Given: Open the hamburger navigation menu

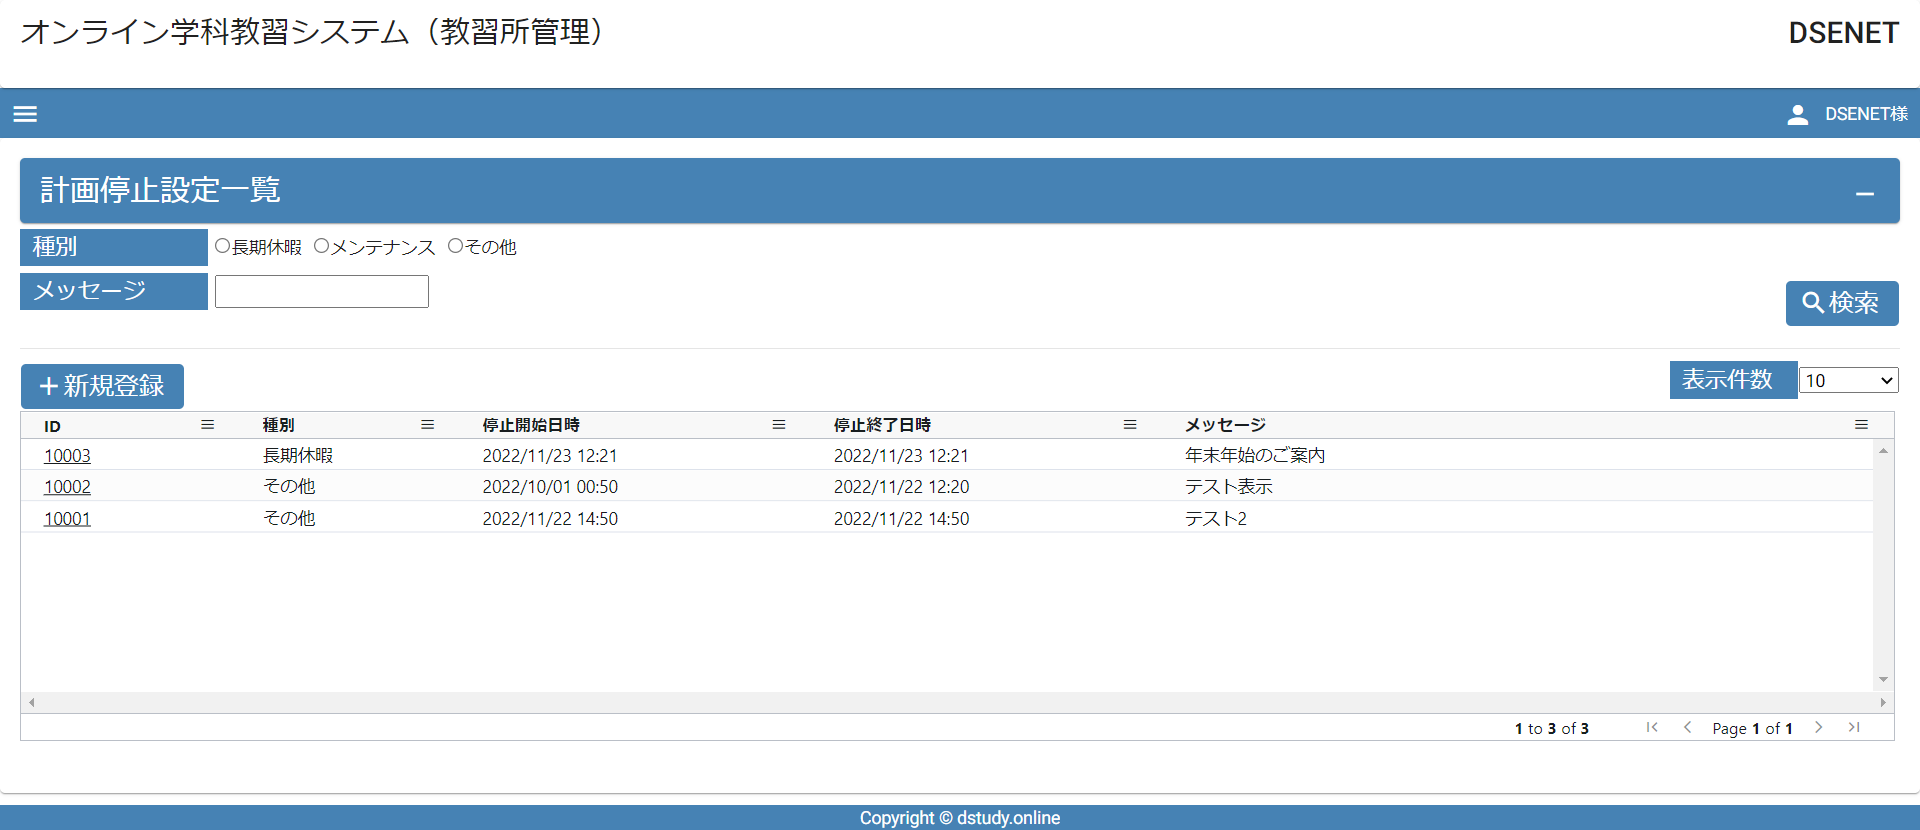Looking at the screenshot, I should coord(25,114).
